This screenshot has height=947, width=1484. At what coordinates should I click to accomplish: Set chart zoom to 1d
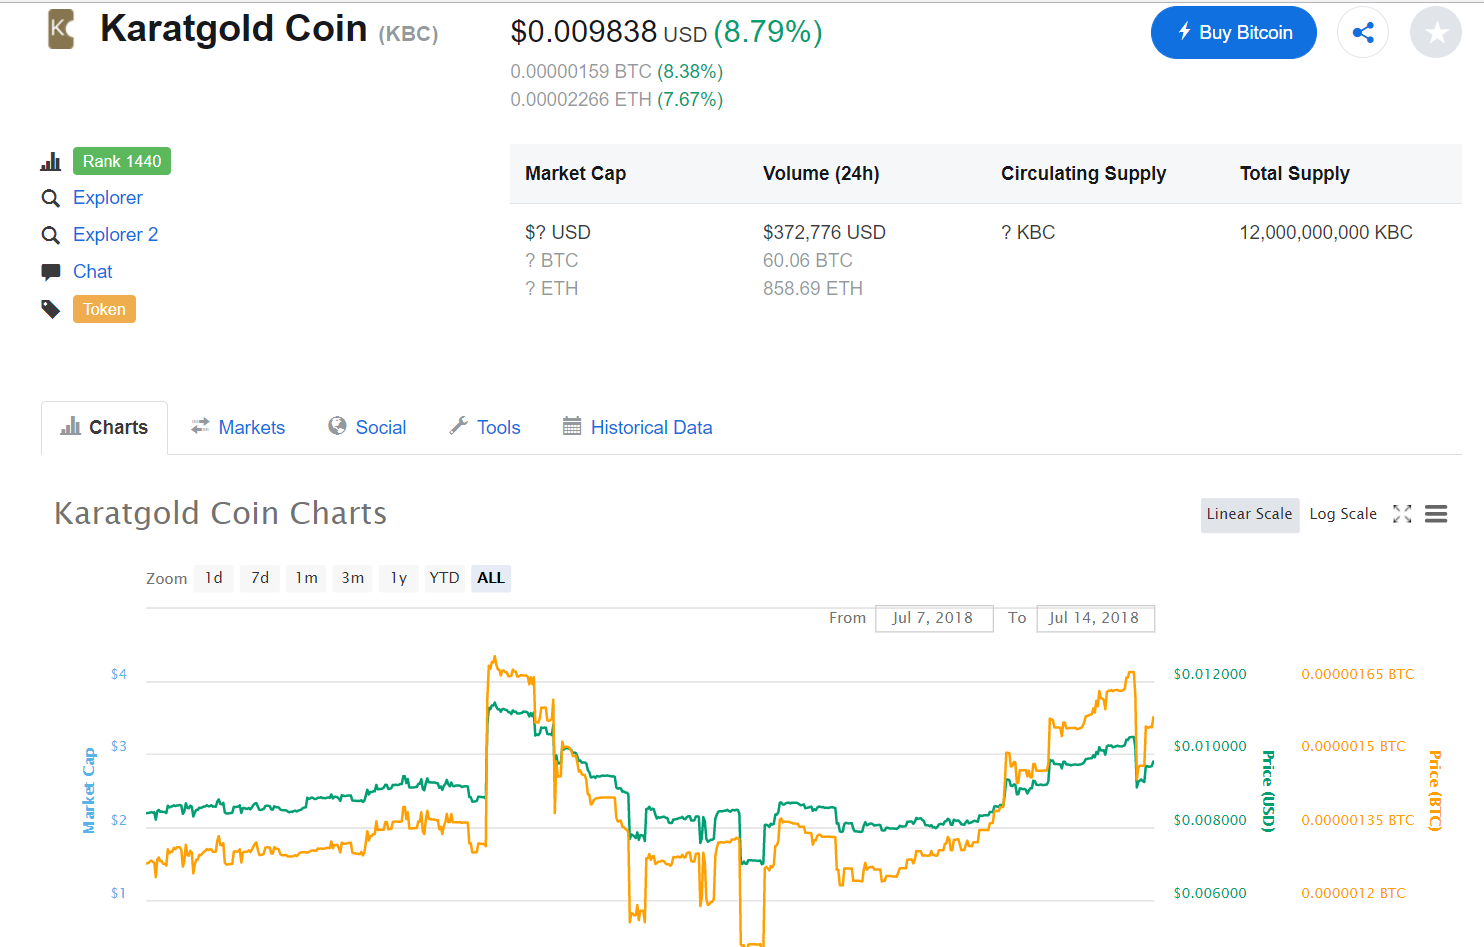point(214,578)
